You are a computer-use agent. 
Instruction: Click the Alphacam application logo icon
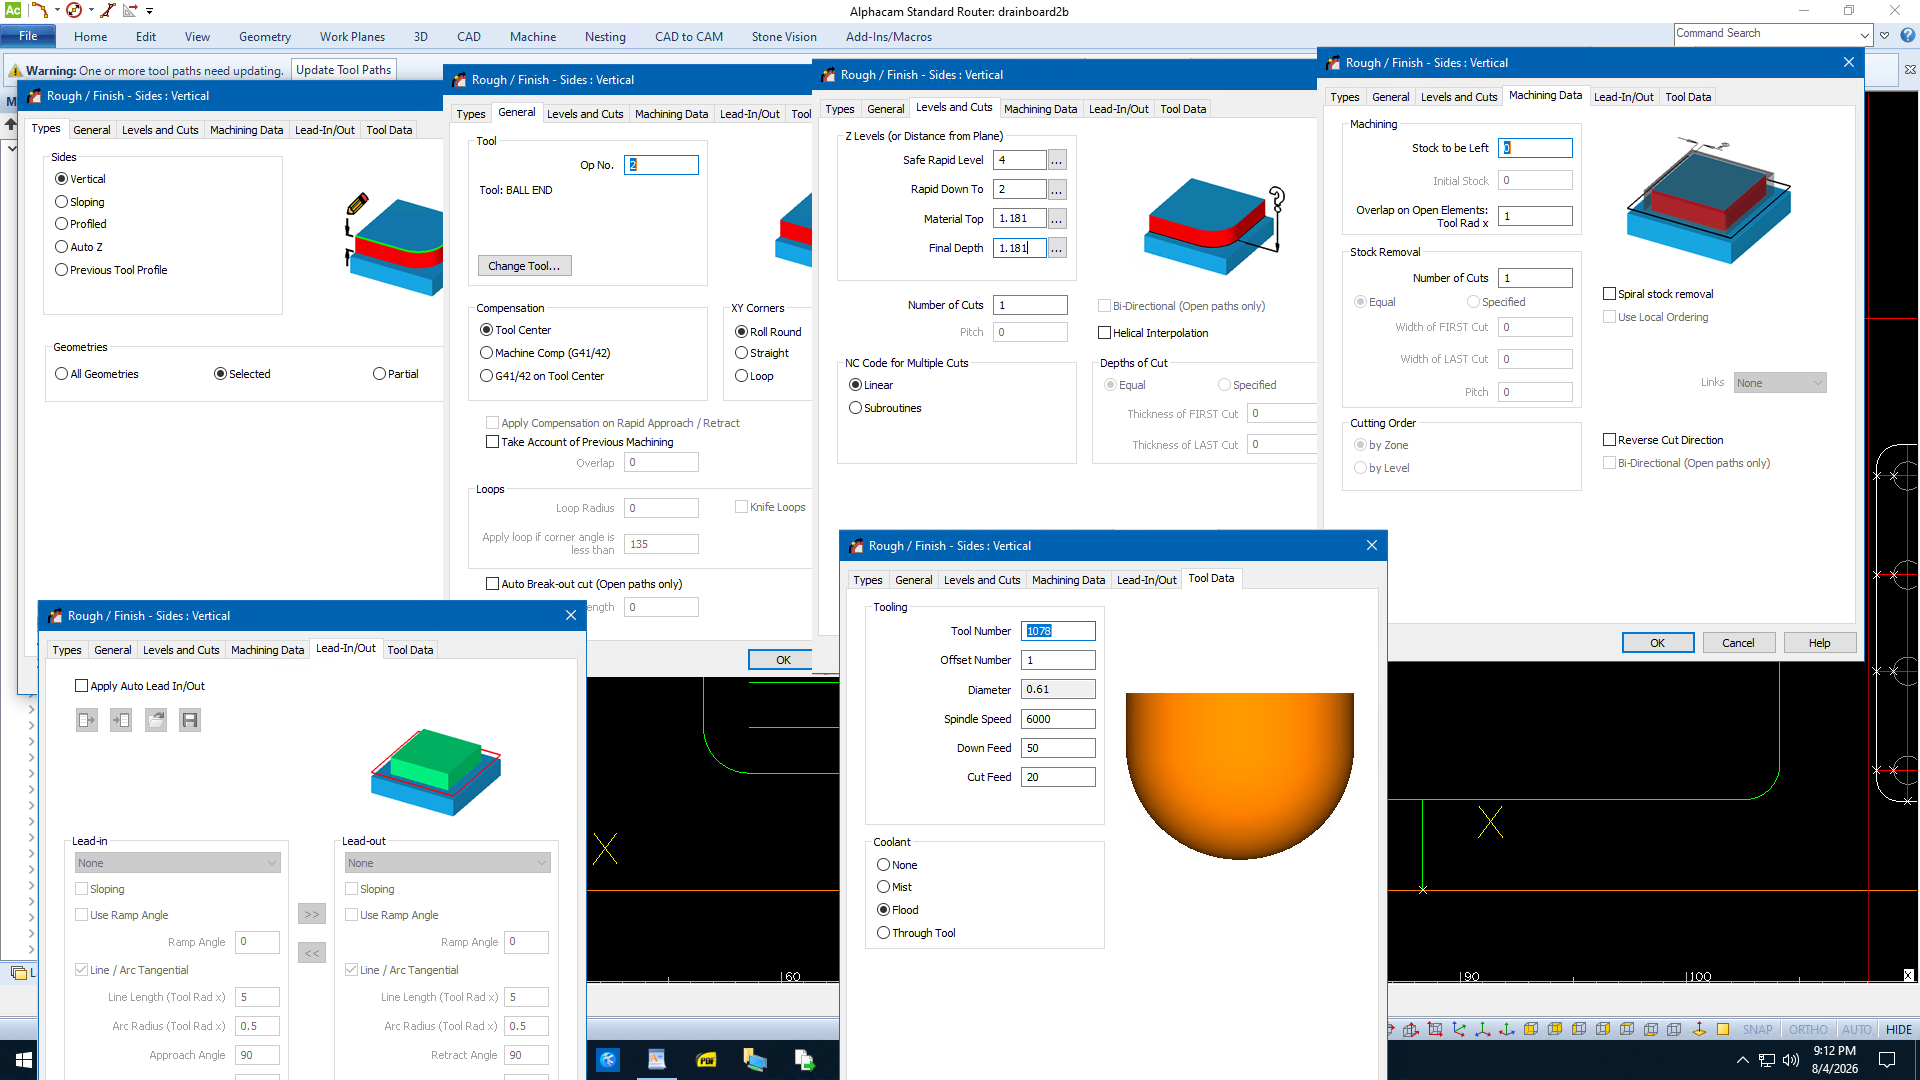click(x=13, y=10)
